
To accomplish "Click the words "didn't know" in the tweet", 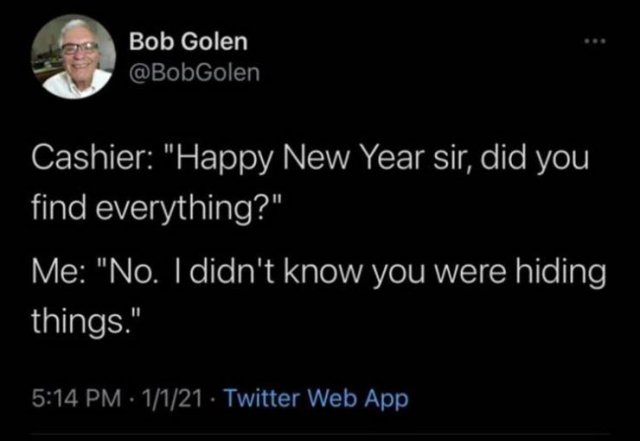I will click(269, 274).
